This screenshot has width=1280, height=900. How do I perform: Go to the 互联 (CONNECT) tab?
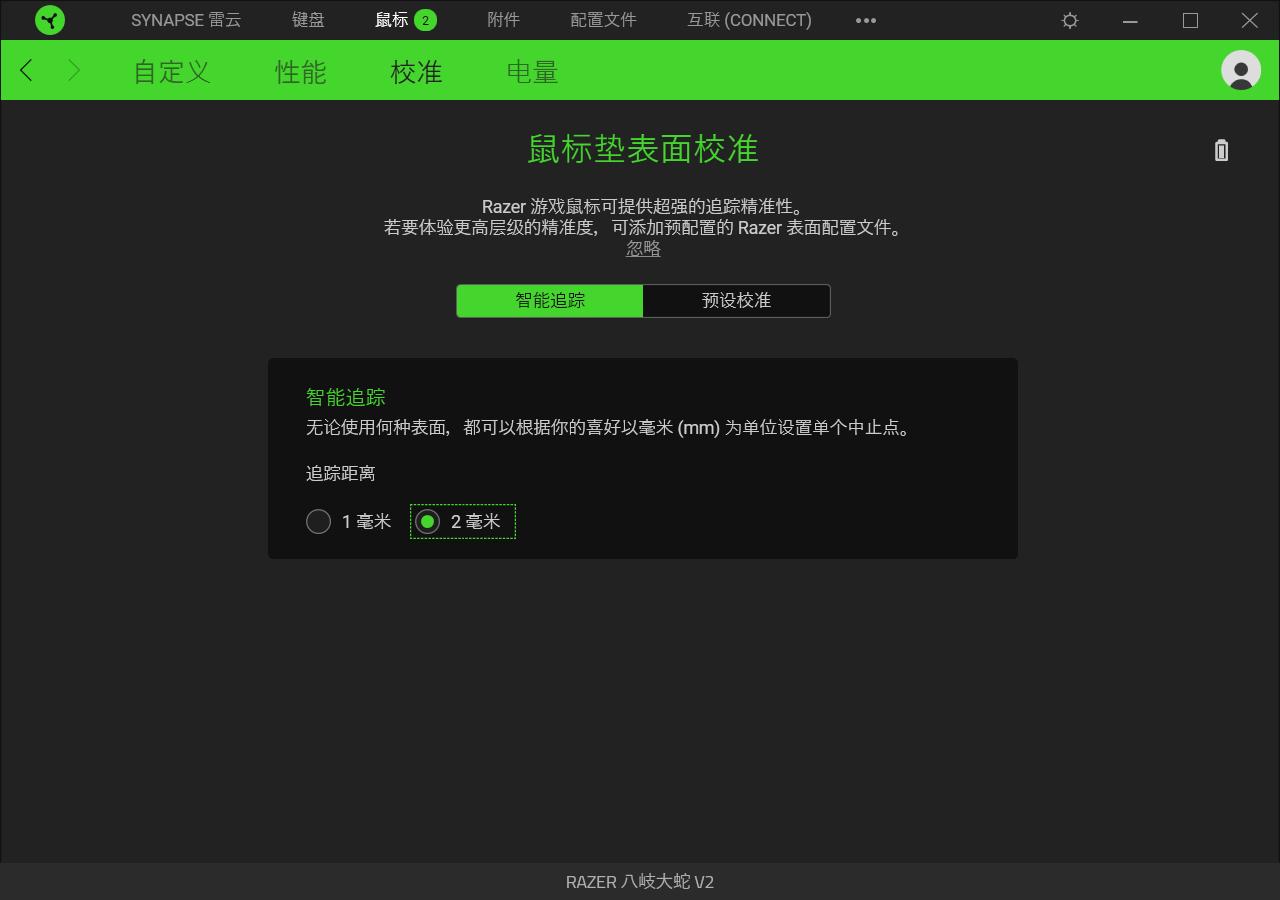749,20
